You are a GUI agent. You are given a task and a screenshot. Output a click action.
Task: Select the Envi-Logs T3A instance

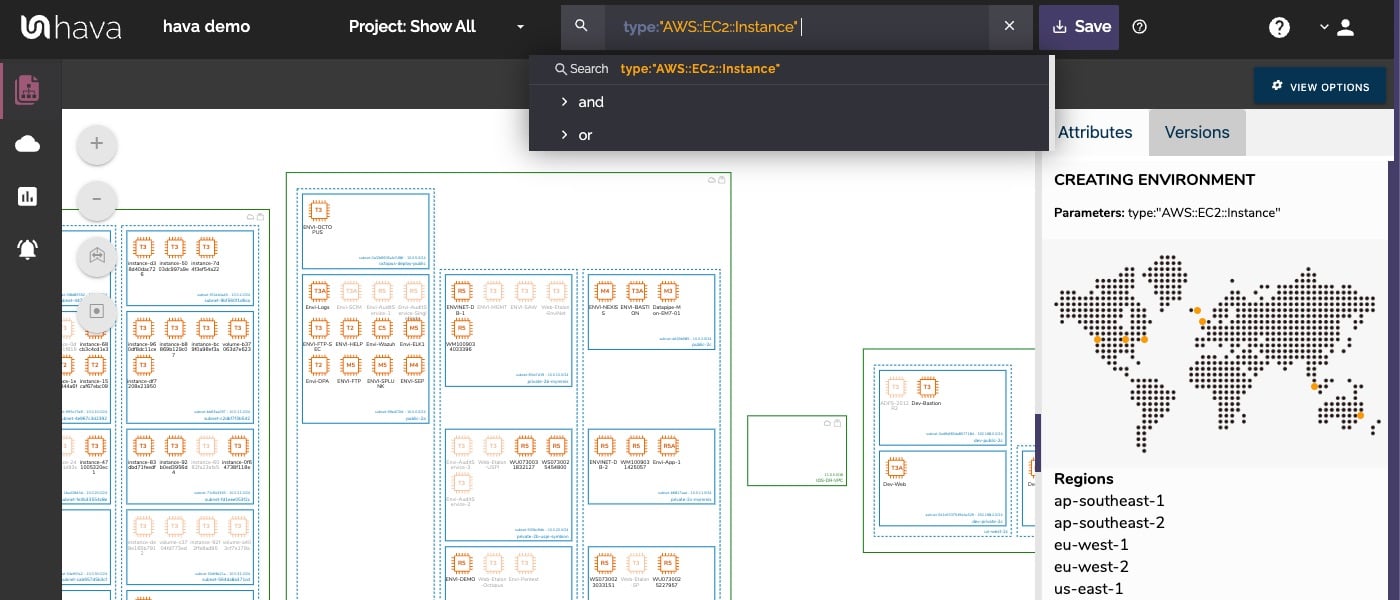[x=318, y=291]
